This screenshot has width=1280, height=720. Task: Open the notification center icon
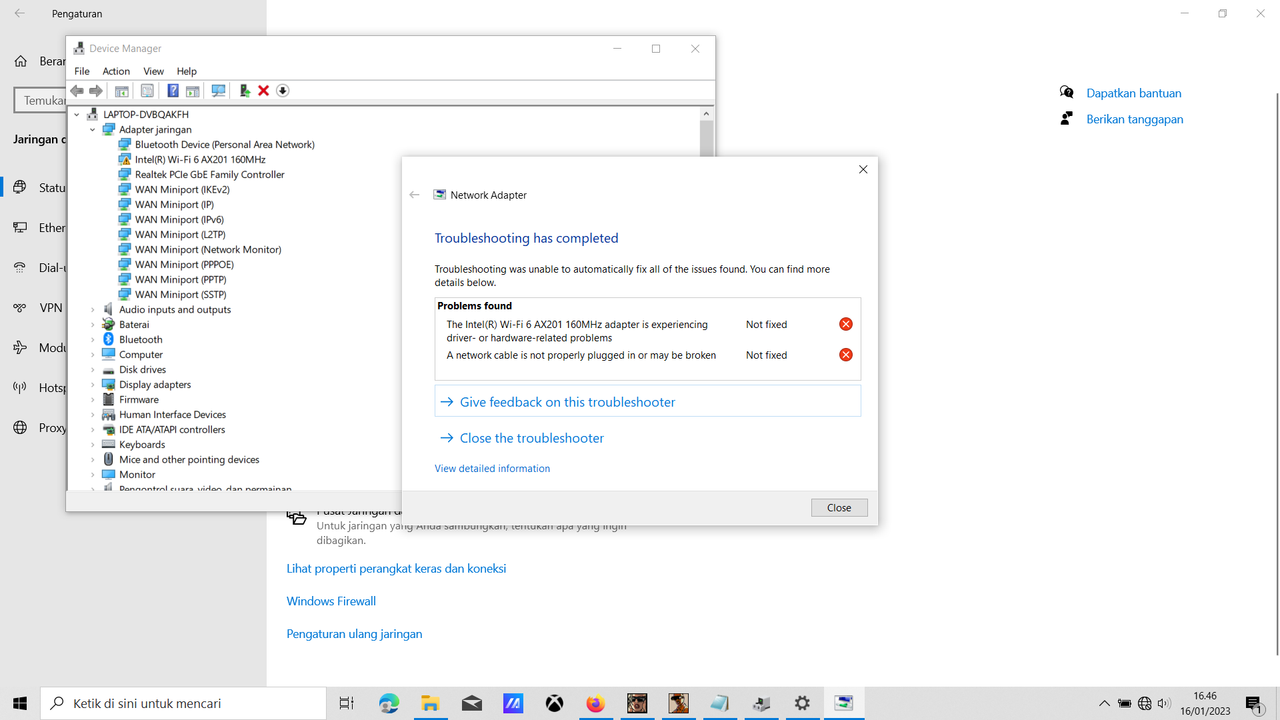coord(1254,703)
